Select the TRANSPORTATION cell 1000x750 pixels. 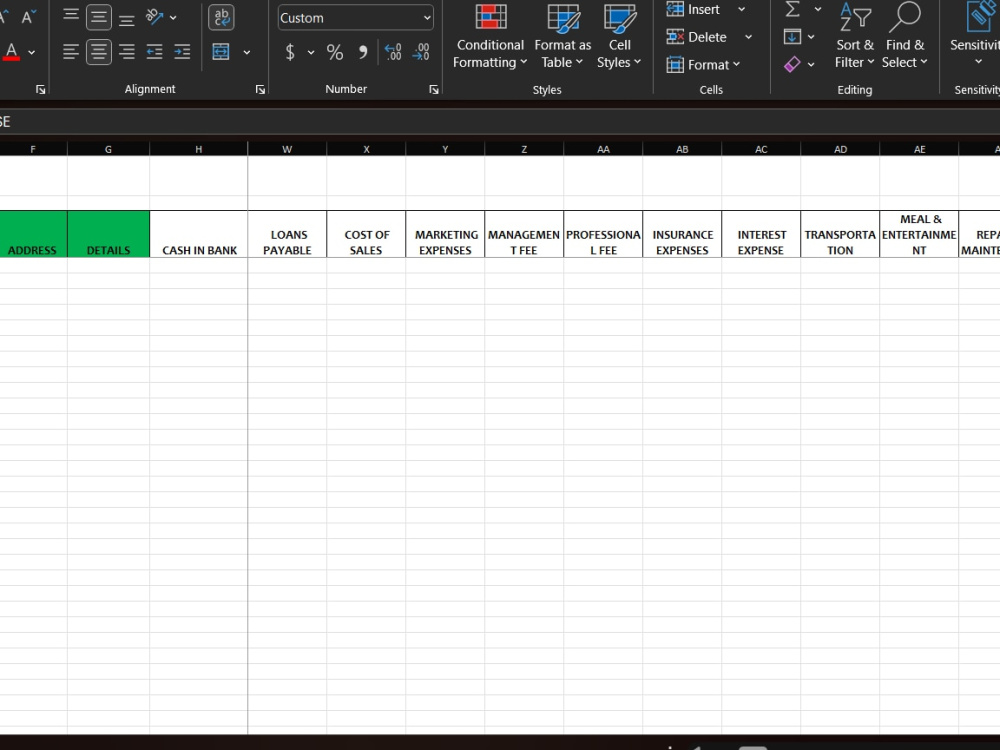[x=841, y=234]
